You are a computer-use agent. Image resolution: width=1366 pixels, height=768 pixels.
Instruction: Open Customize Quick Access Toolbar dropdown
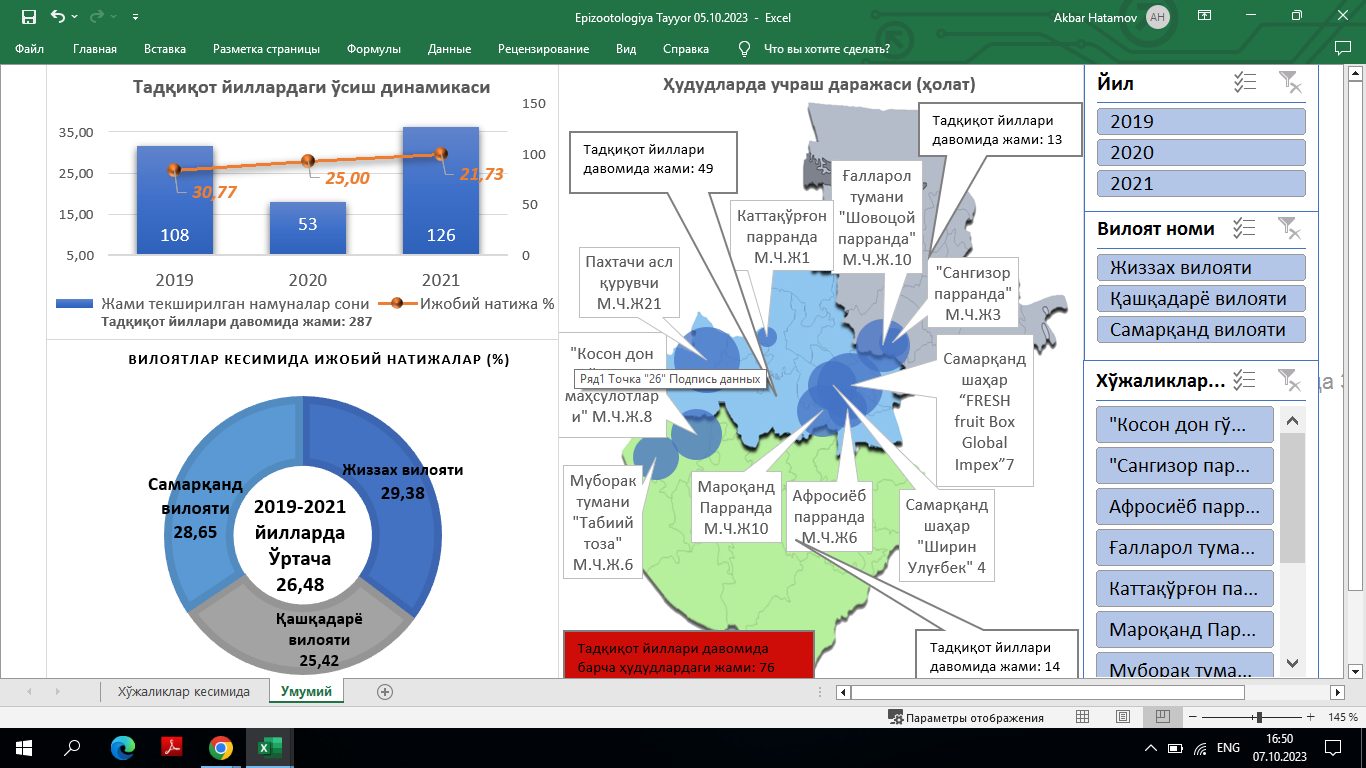click(x=135, y=17)
